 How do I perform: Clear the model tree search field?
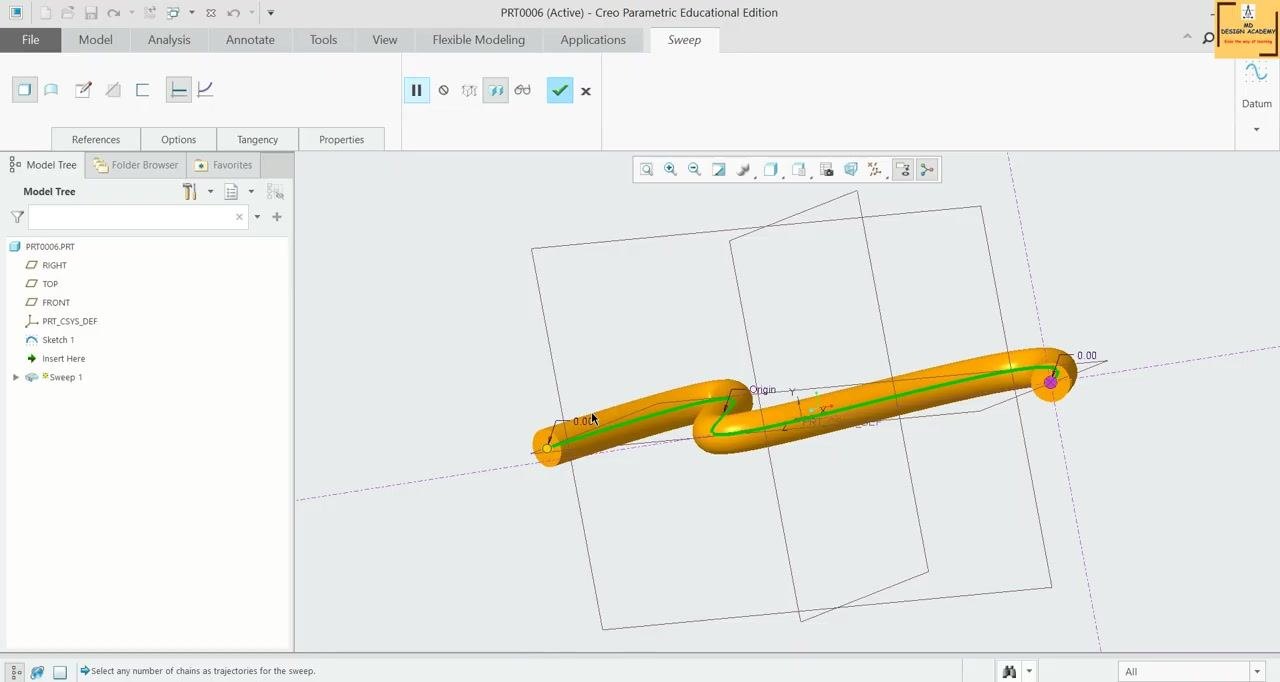[x=239, y=217]
